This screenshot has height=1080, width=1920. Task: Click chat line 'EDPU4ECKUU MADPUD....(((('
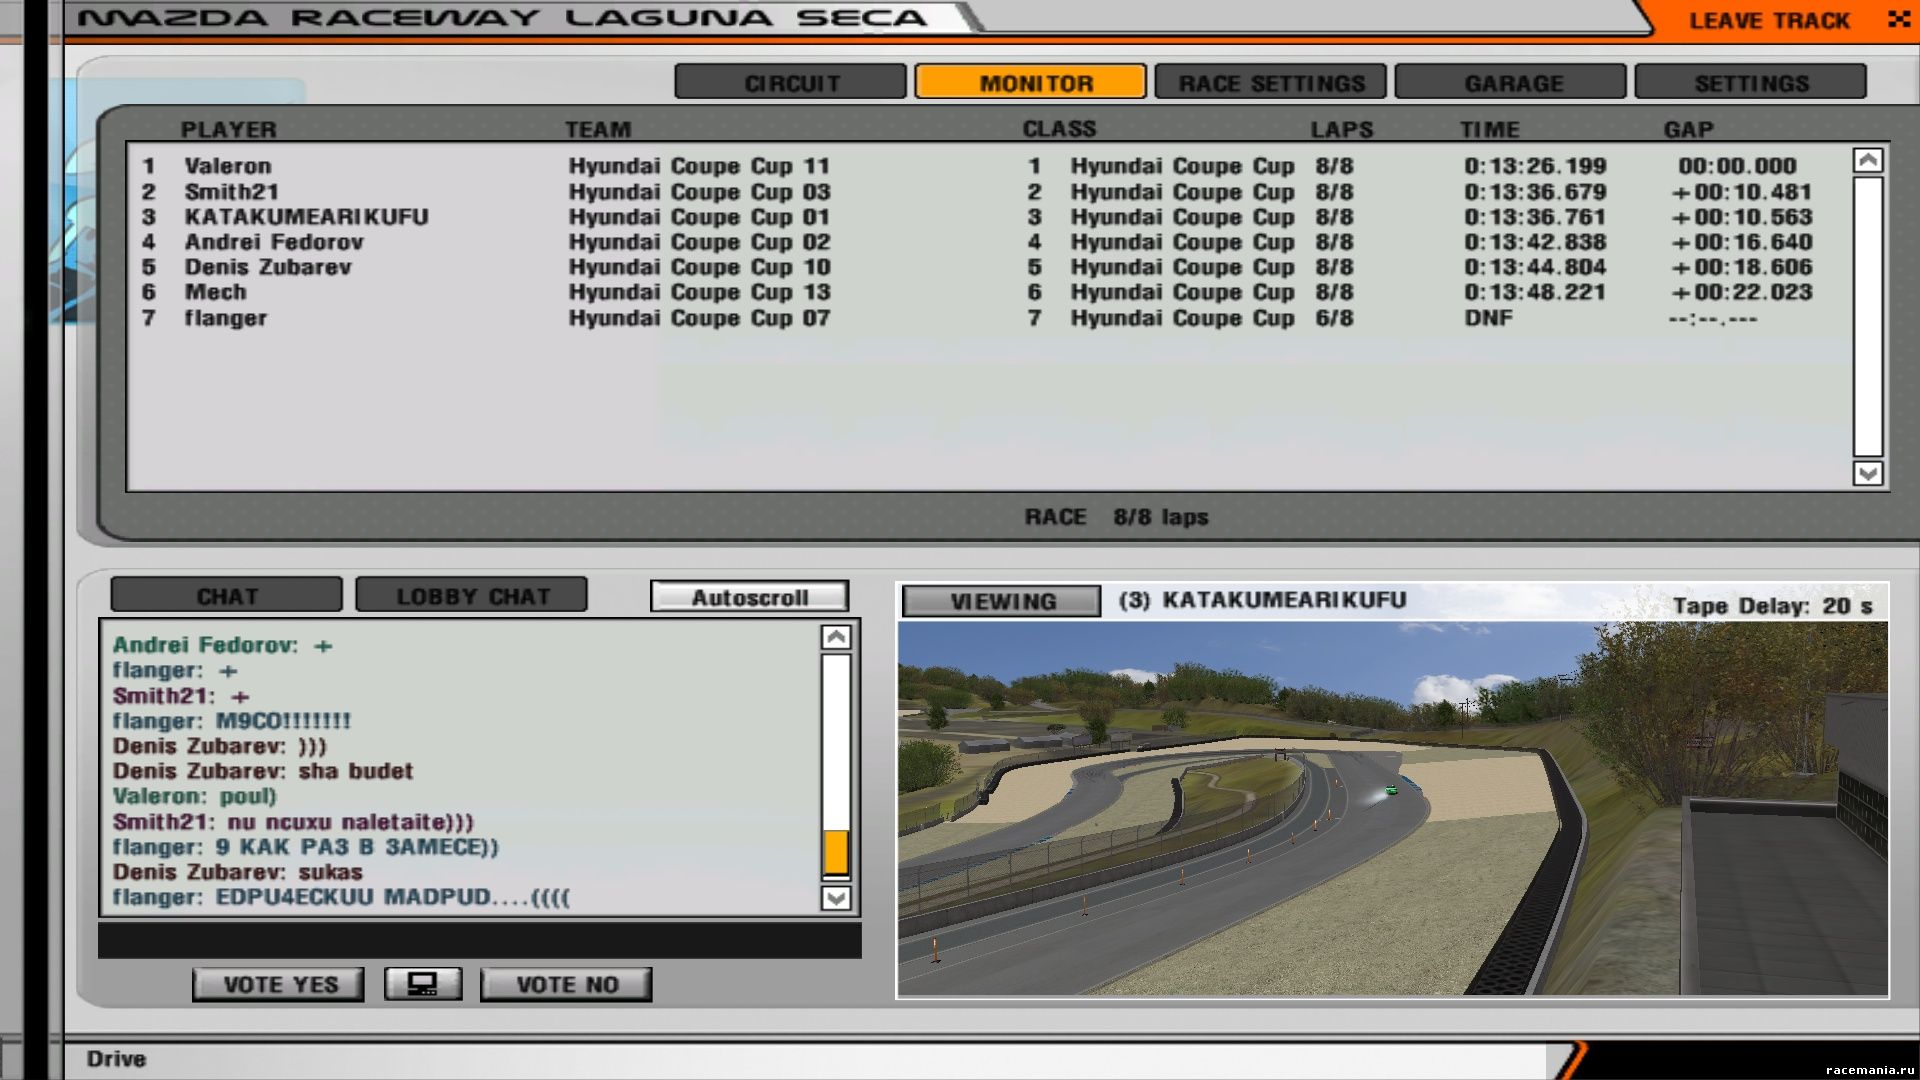pos(393,897)
